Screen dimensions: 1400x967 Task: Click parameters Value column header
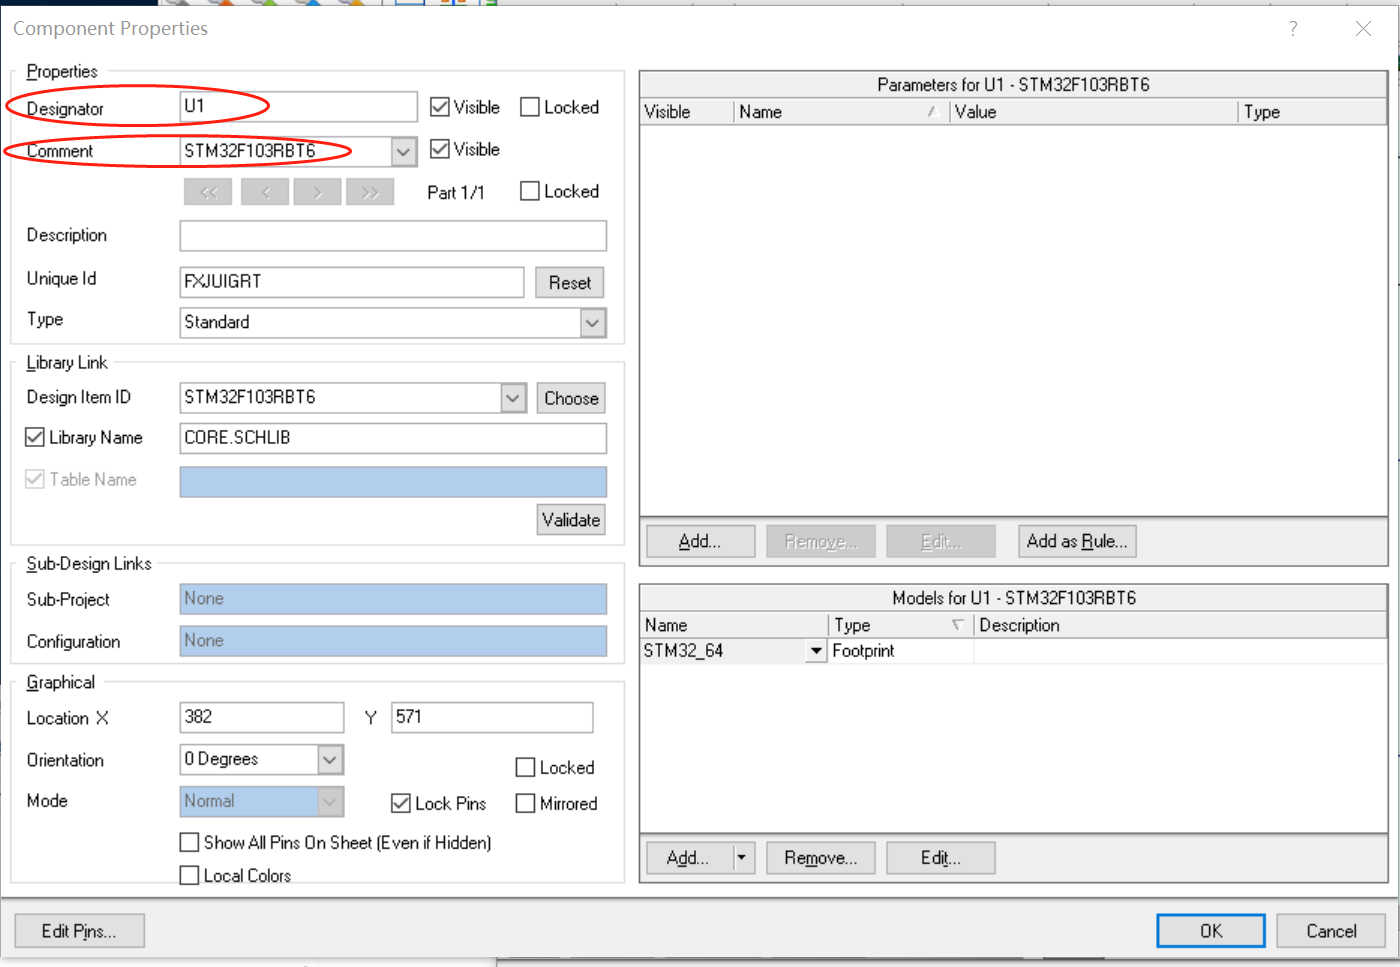point(1094,112)
